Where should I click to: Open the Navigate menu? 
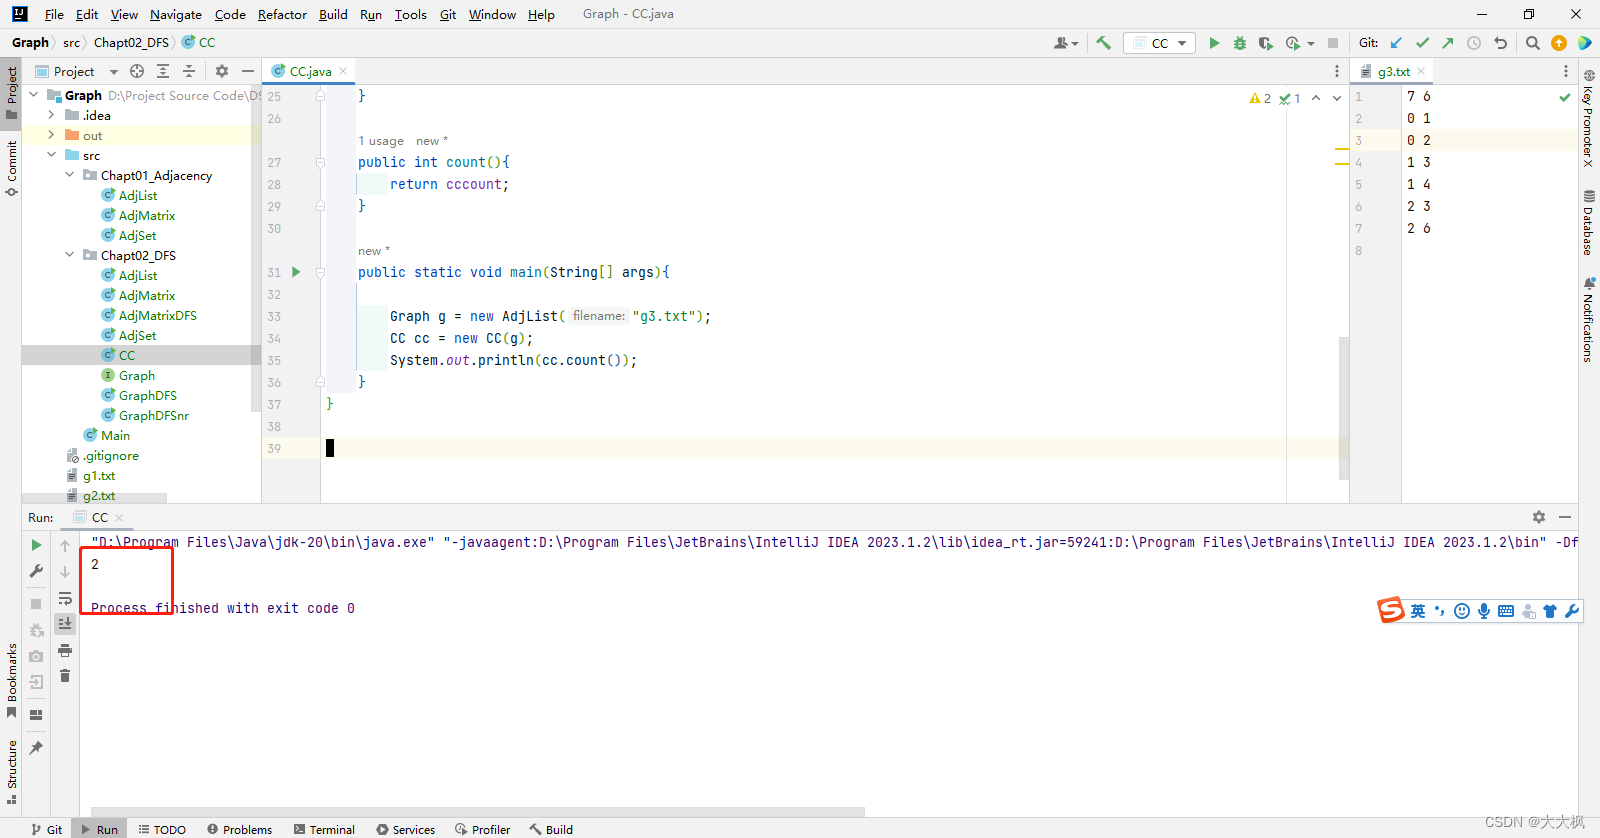(x=176, y=14)
